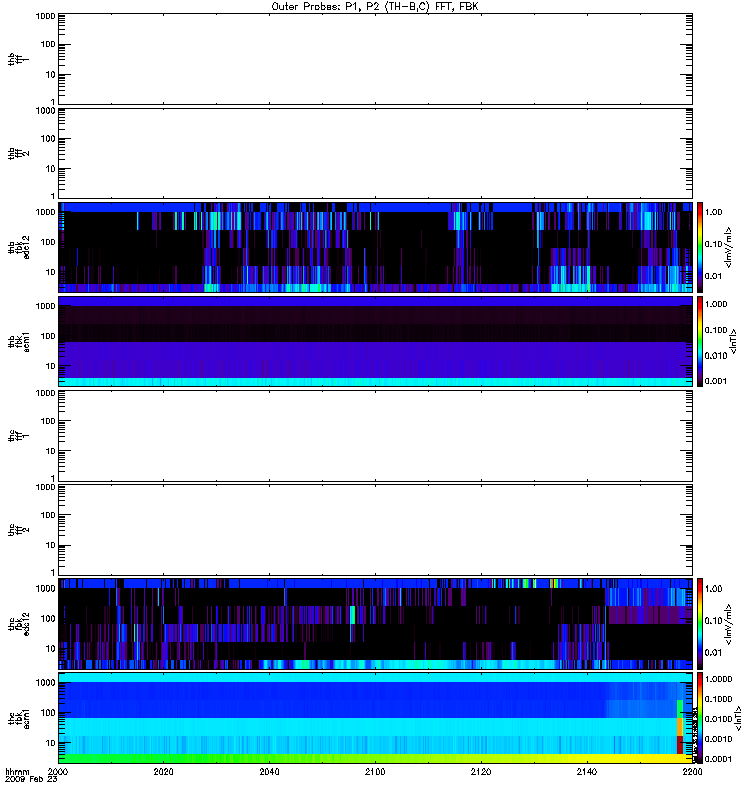The height and width of the screenshot is (800, 750).
Task: Click the '2009 Feb 23' date label
Action: (31, 779)
